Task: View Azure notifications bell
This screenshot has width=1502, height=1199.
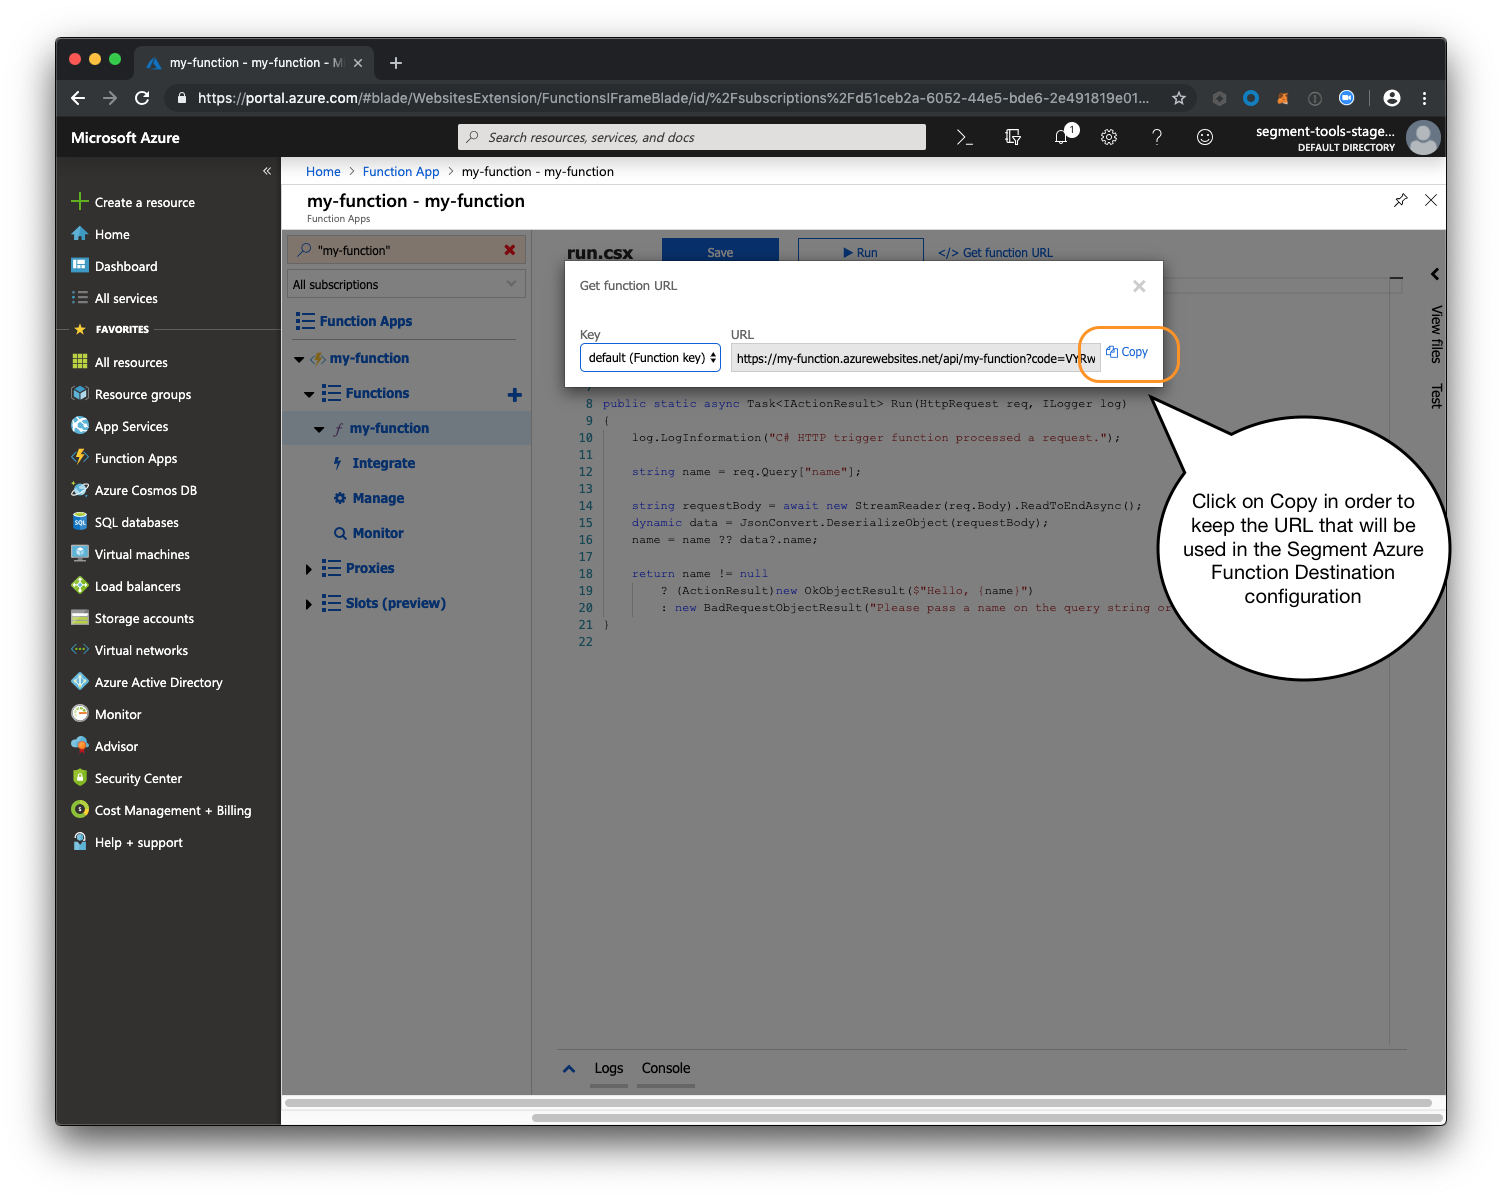Action: [1061, 137]
